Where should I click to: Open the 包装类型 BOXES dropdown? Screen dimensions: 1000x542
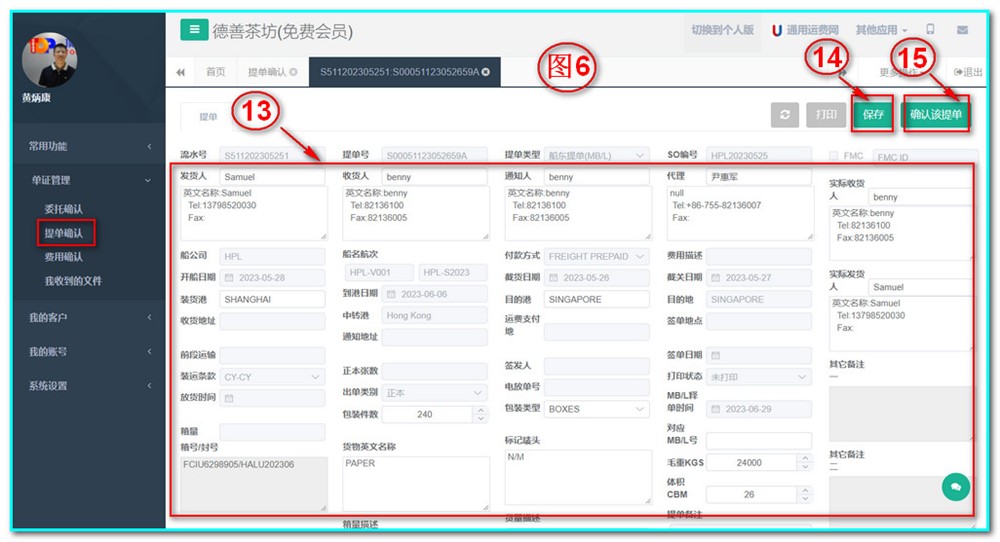[596, 409]
